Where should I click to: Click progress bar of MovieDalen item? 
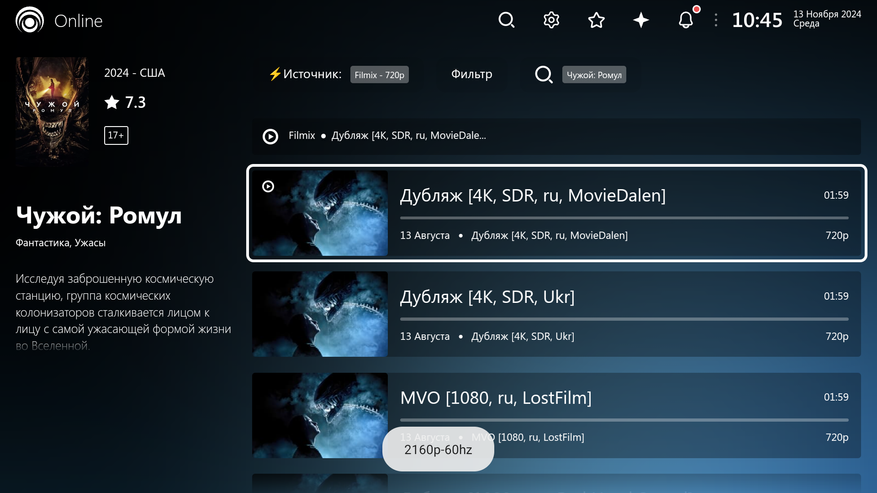(624, 218)
